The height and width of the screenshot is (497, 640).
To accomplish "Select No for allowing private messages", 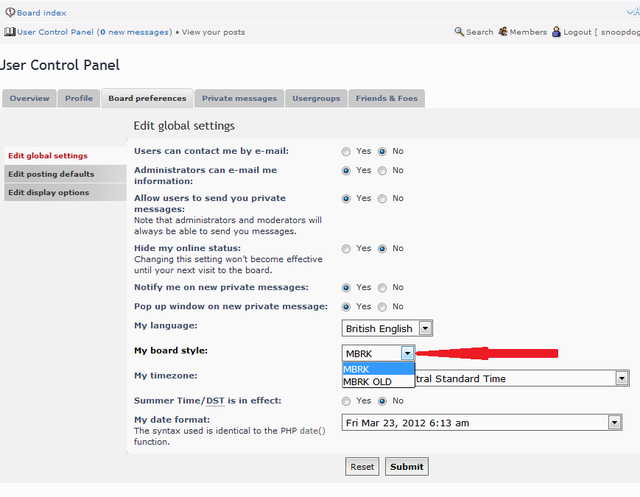I will [382, 199].
